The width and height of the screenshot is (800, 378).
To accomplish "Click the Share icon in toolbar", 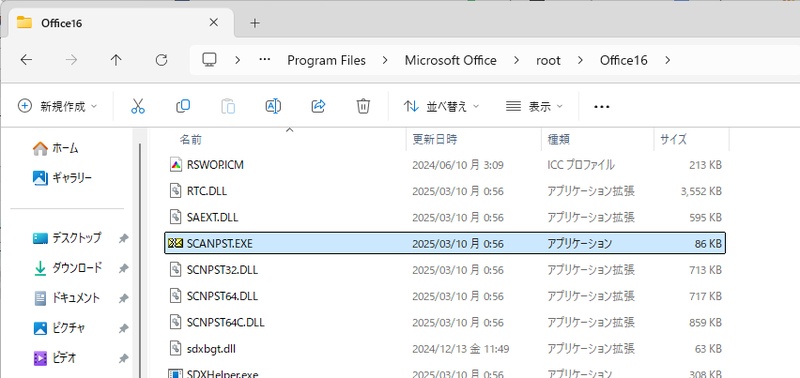I will click(x=318, y=106).
